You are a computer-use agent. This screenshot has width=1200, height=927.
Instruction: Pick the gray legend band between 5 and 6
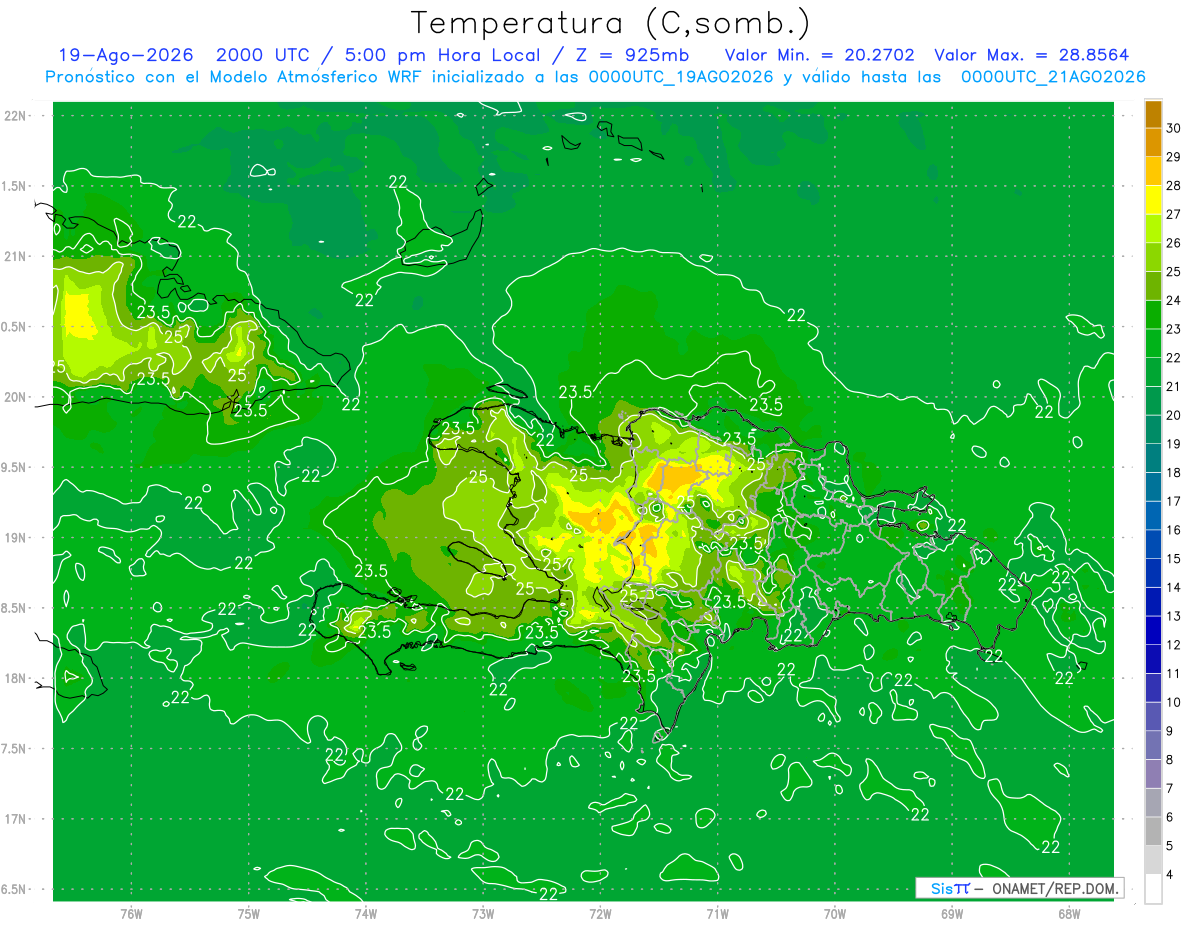[x=1153, y=831]
